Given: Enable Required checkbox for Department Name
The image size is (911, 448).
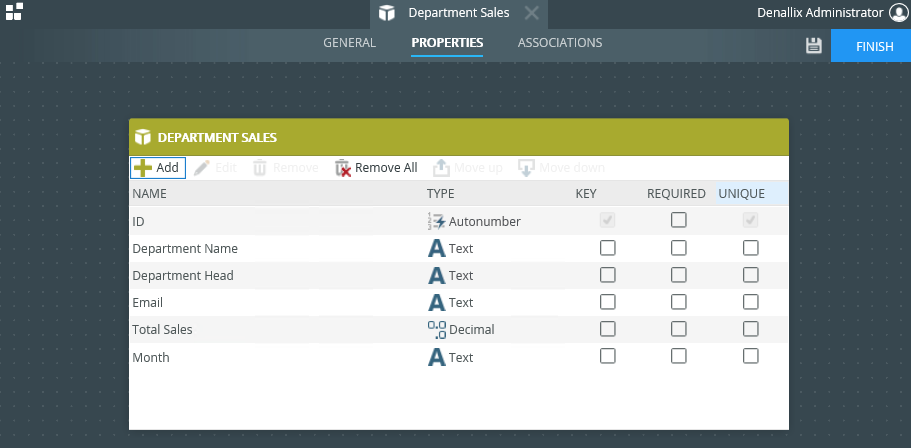Looking at the screenshot, I should click(679, 248).
